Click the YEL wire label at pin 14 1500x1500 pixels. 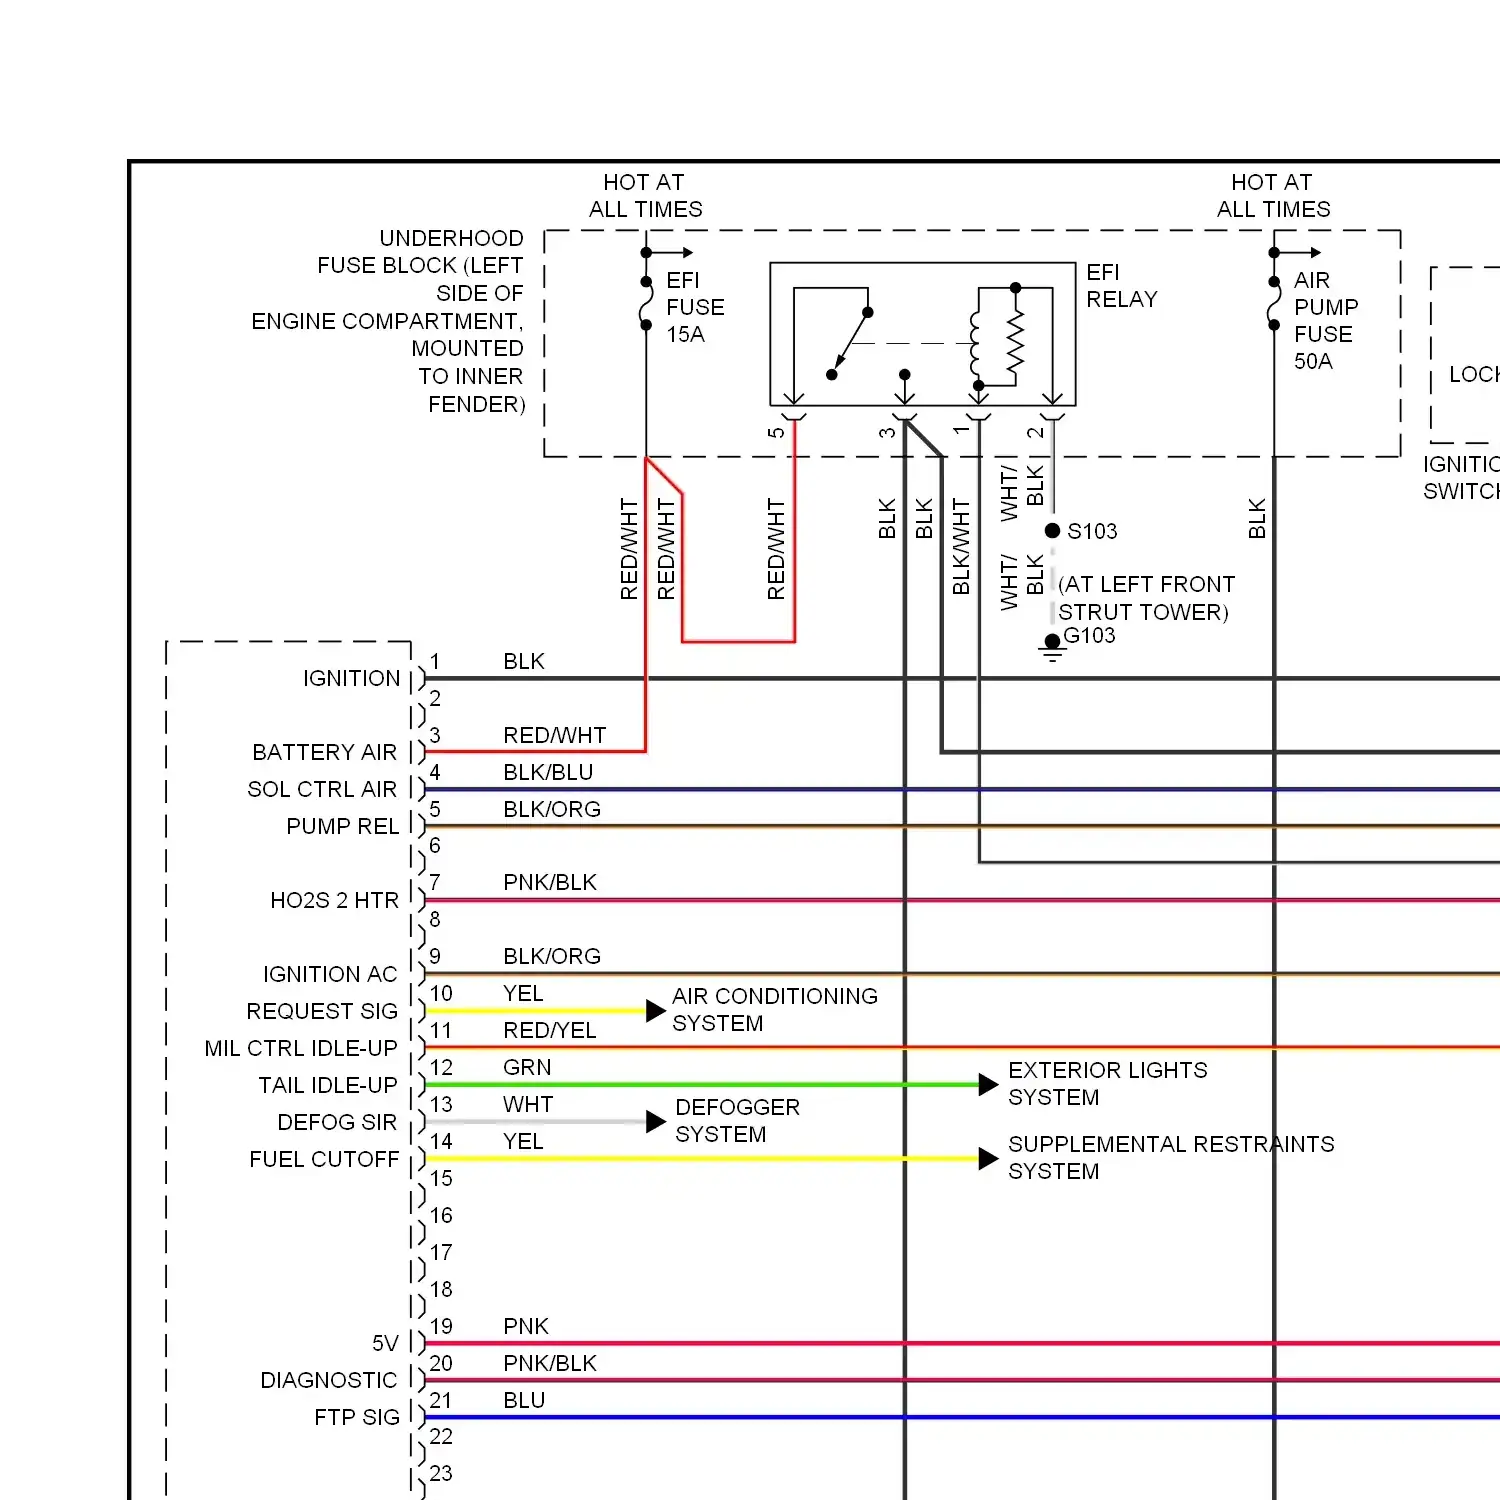pos(523,1142)
